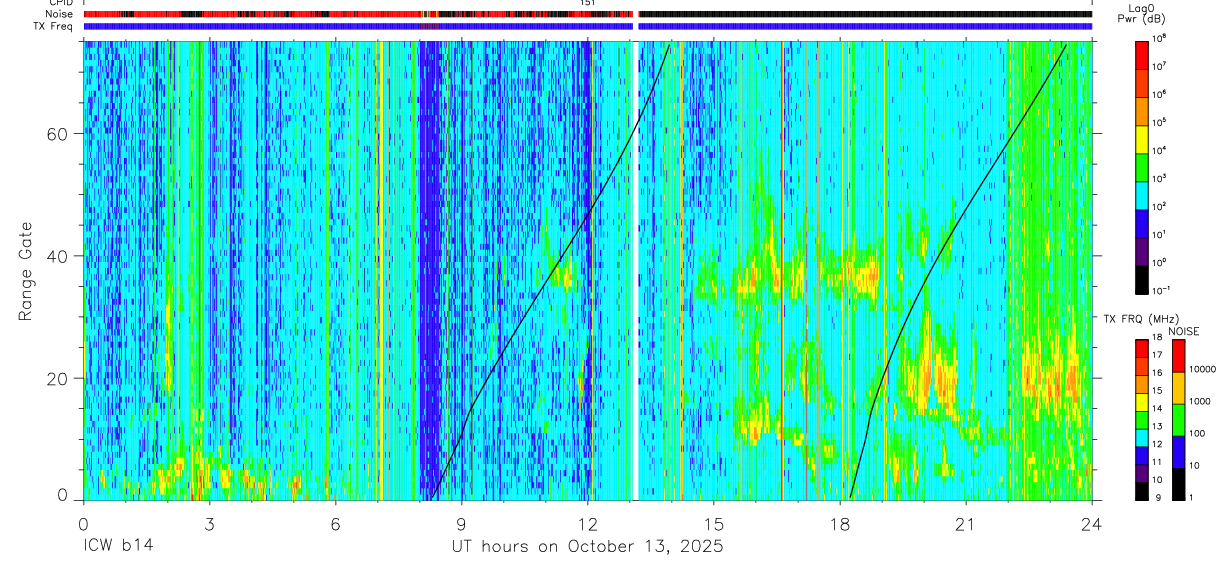Click x-axis tick label '18'
Viewport: 1228px width, 567px height.
840,524
